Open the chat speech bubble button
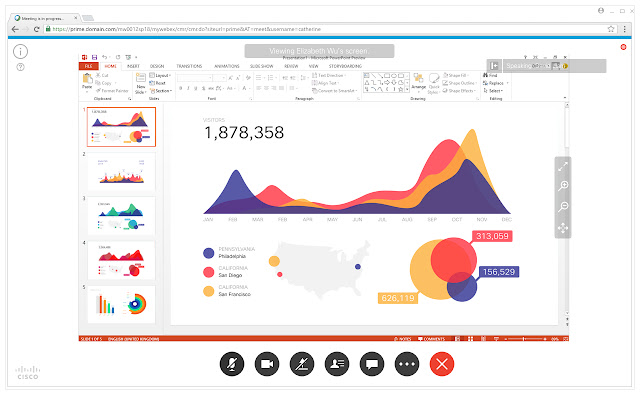This screenshot has width=640, height=400. point(372,364)
